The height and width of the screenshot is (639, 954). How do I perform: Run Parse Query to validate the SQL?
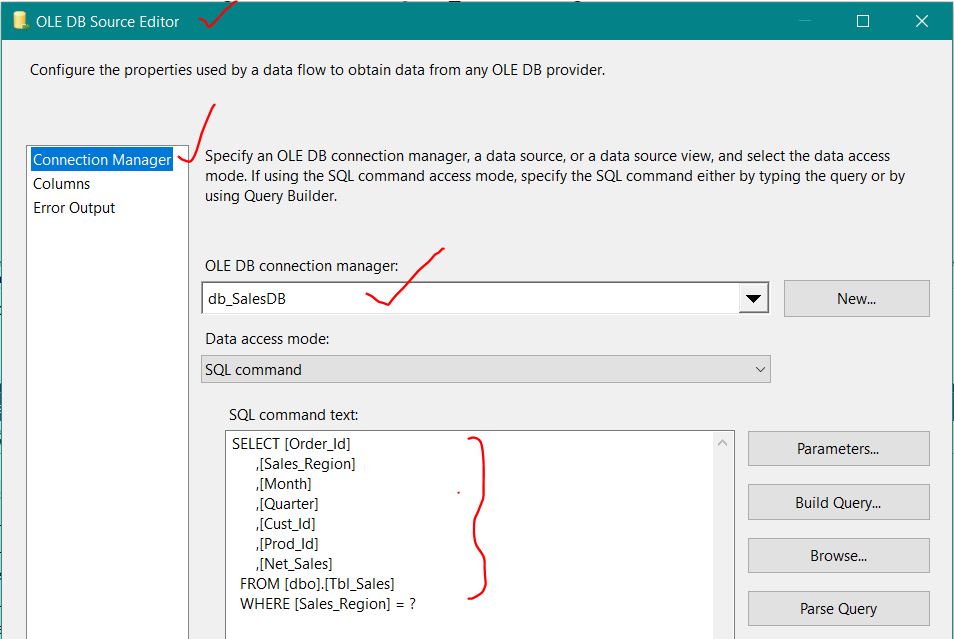point(838,608)
